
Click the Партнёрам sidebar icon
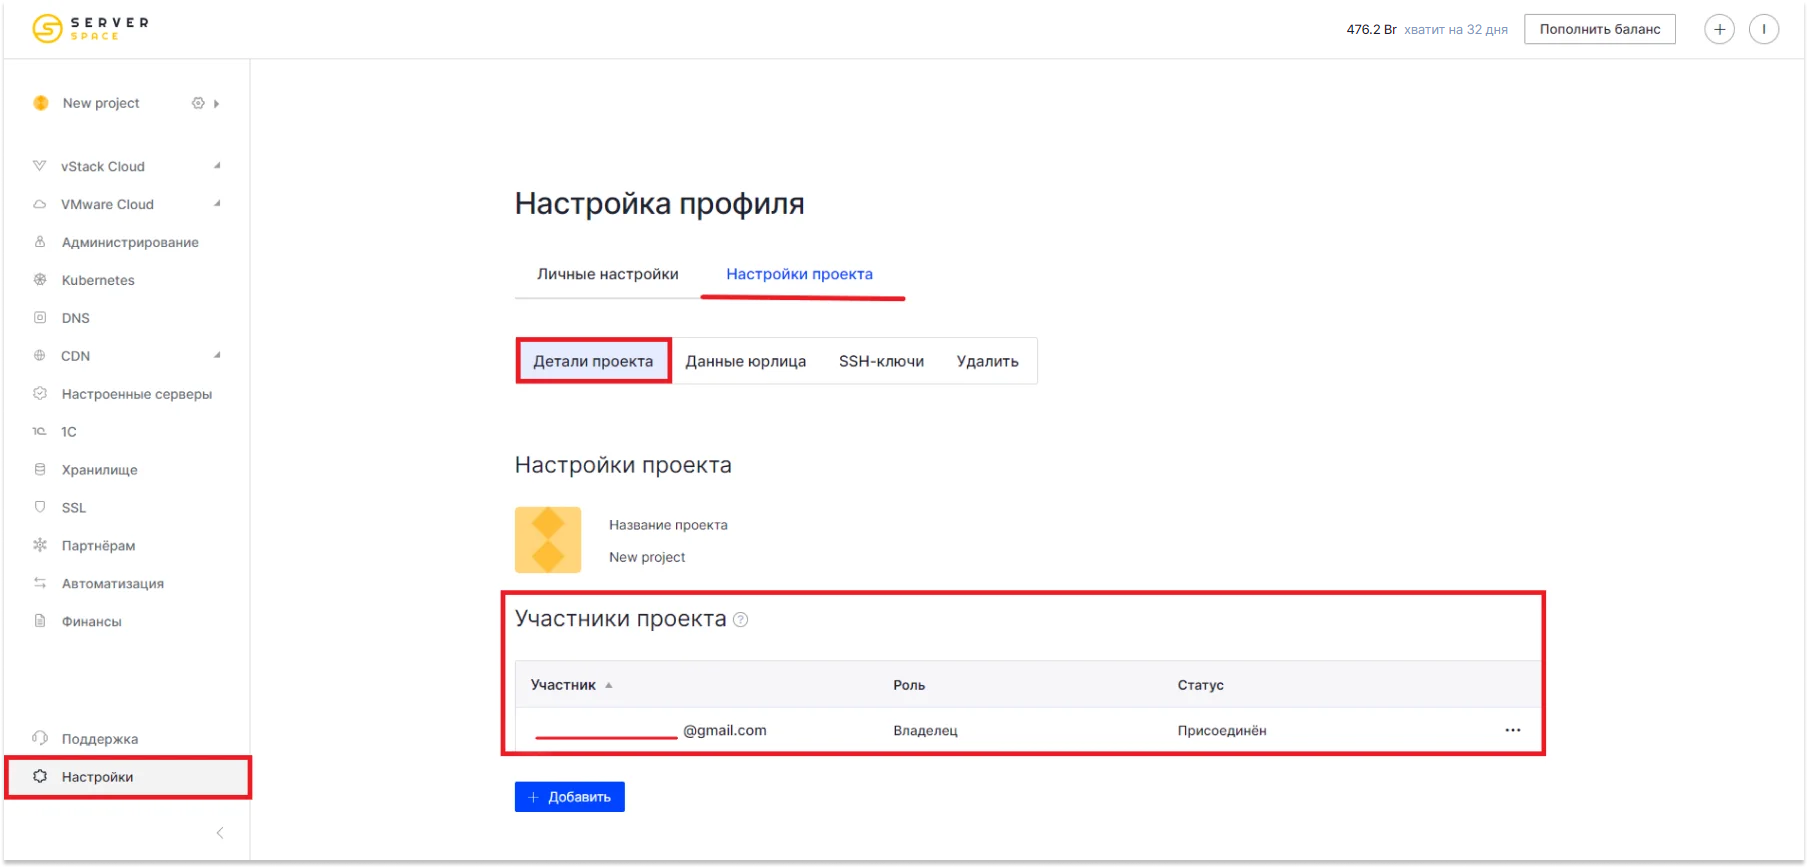tap(40, 545)
